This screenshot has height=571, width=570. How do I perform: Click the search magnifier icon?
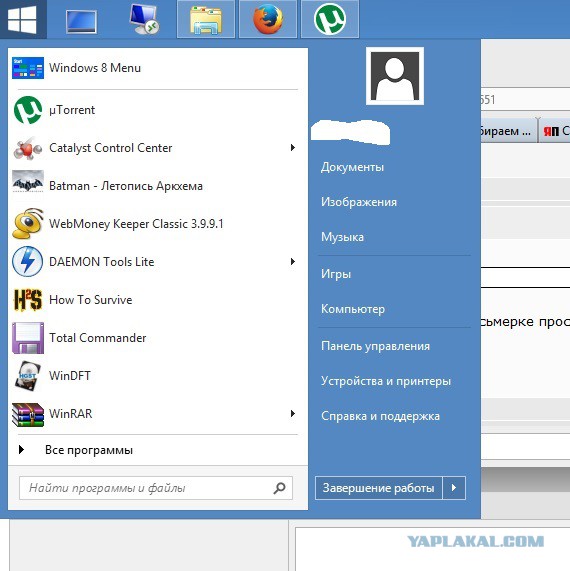(x=279, y=488)
